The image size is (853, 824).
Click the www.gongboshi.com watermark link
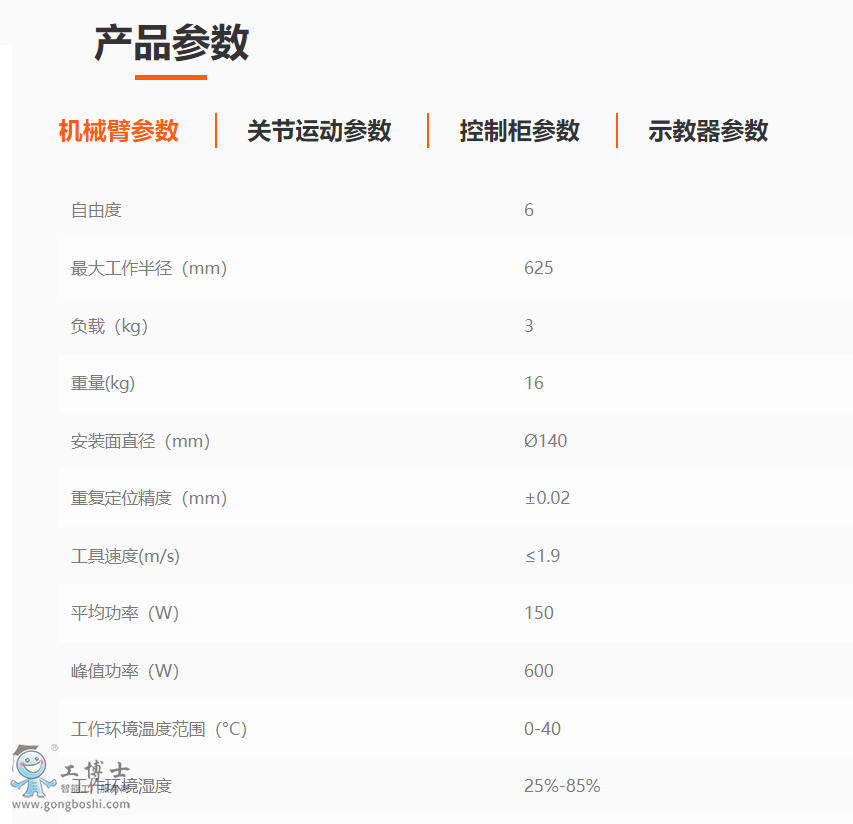coord(70,803)
